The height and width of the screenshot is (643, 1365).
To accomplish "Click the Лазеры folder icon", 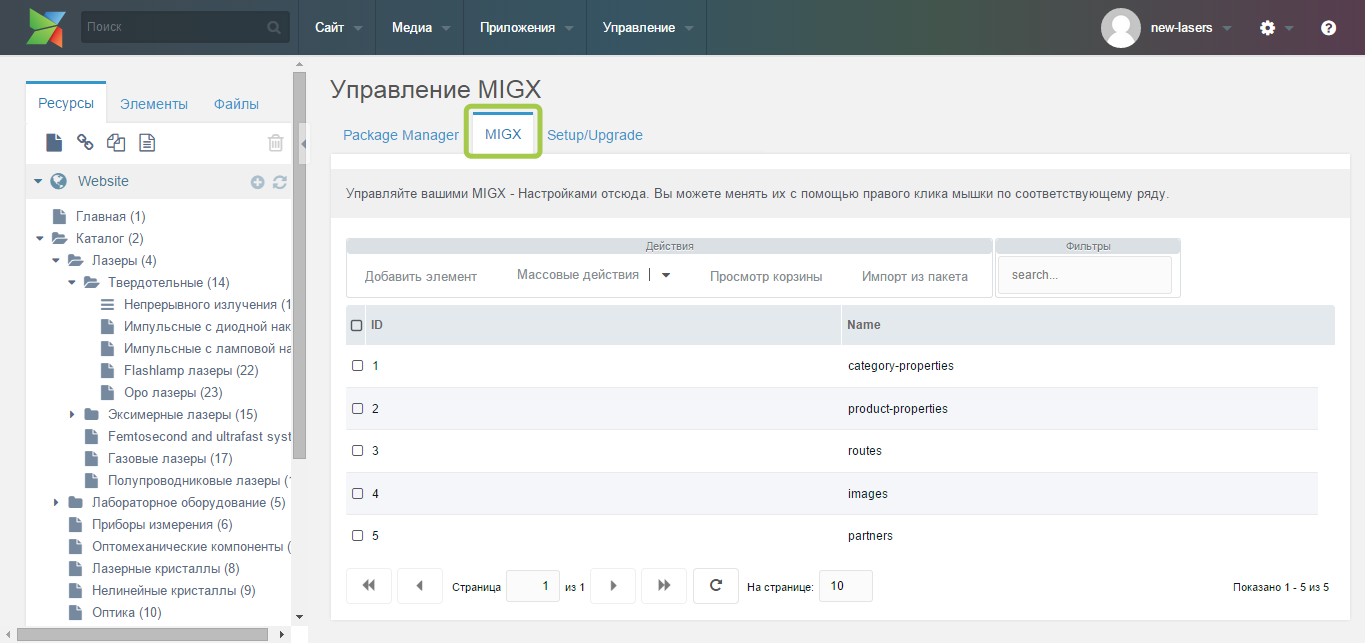I will pos(75,260).
